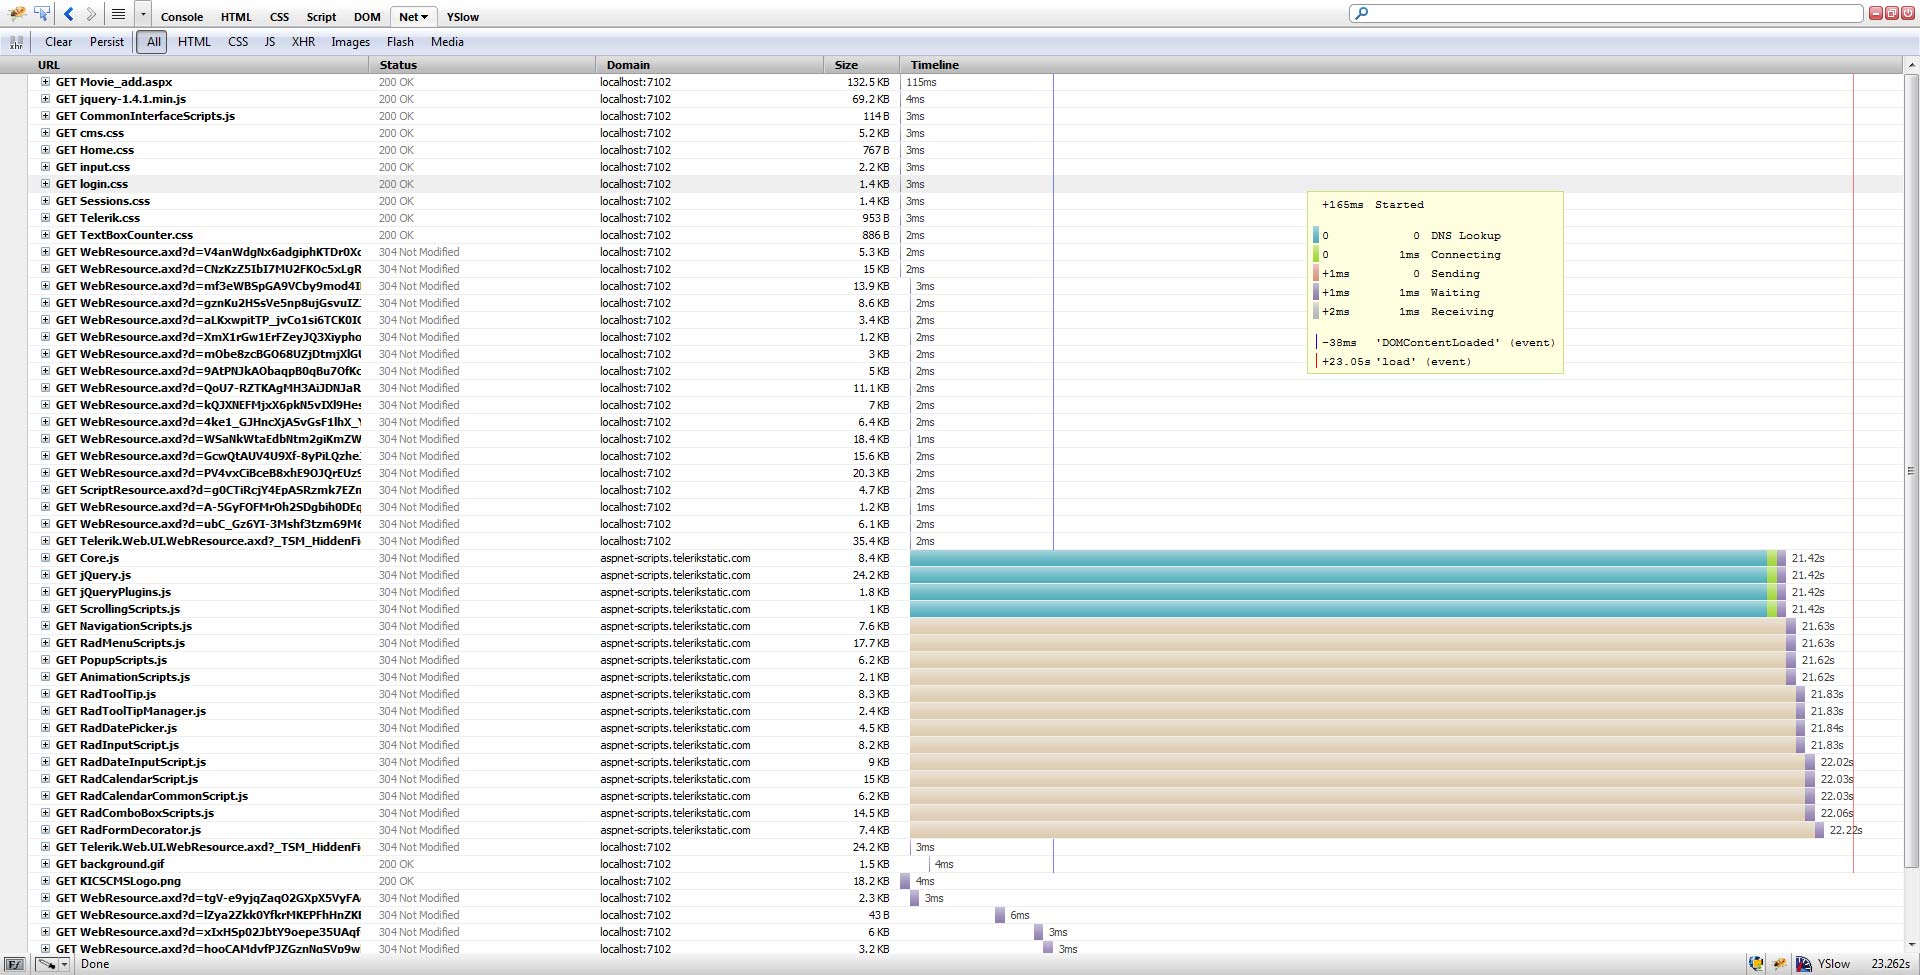Filter the list to Flash requests
This screenshot has width=1920, height=975.
tap(400, 42)
